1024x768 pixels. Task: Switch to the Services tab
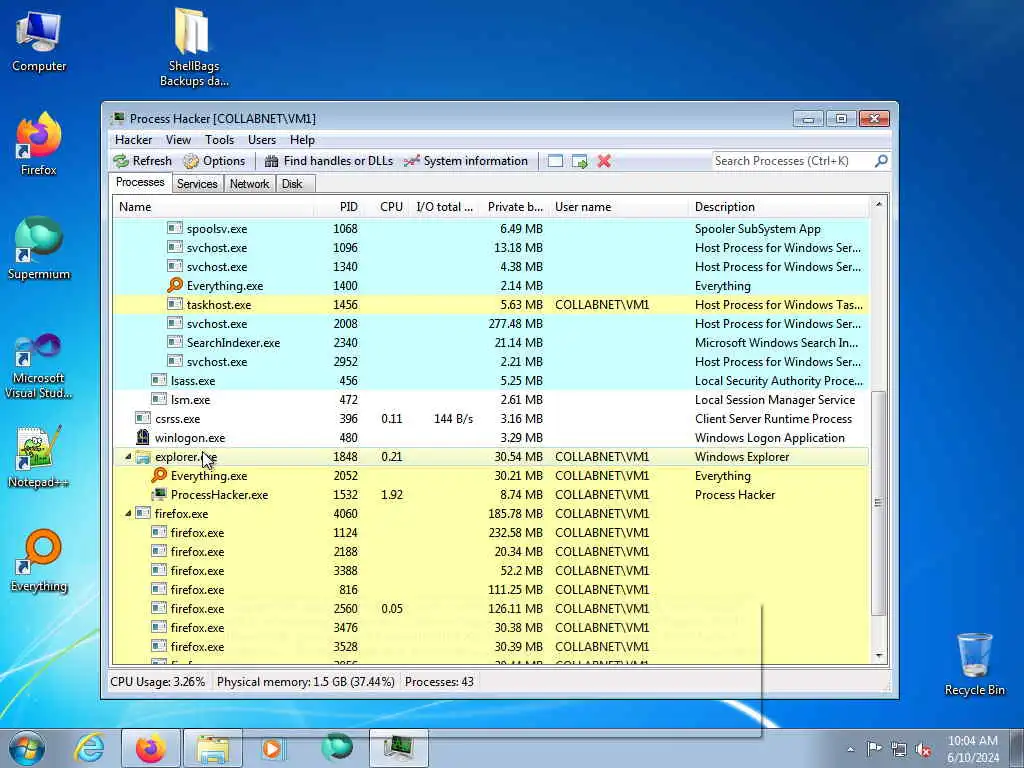(197, 184)
